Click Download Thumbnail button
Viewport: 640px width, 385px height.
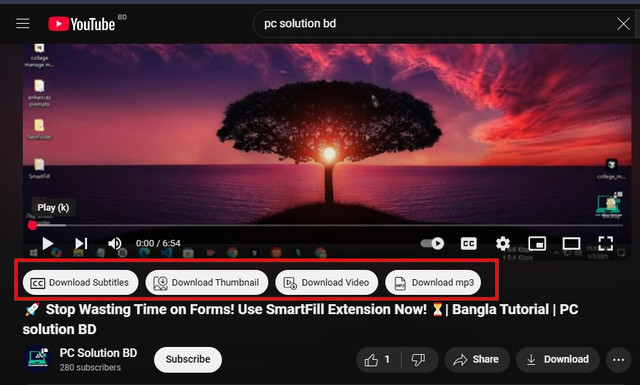click(207, 283)
